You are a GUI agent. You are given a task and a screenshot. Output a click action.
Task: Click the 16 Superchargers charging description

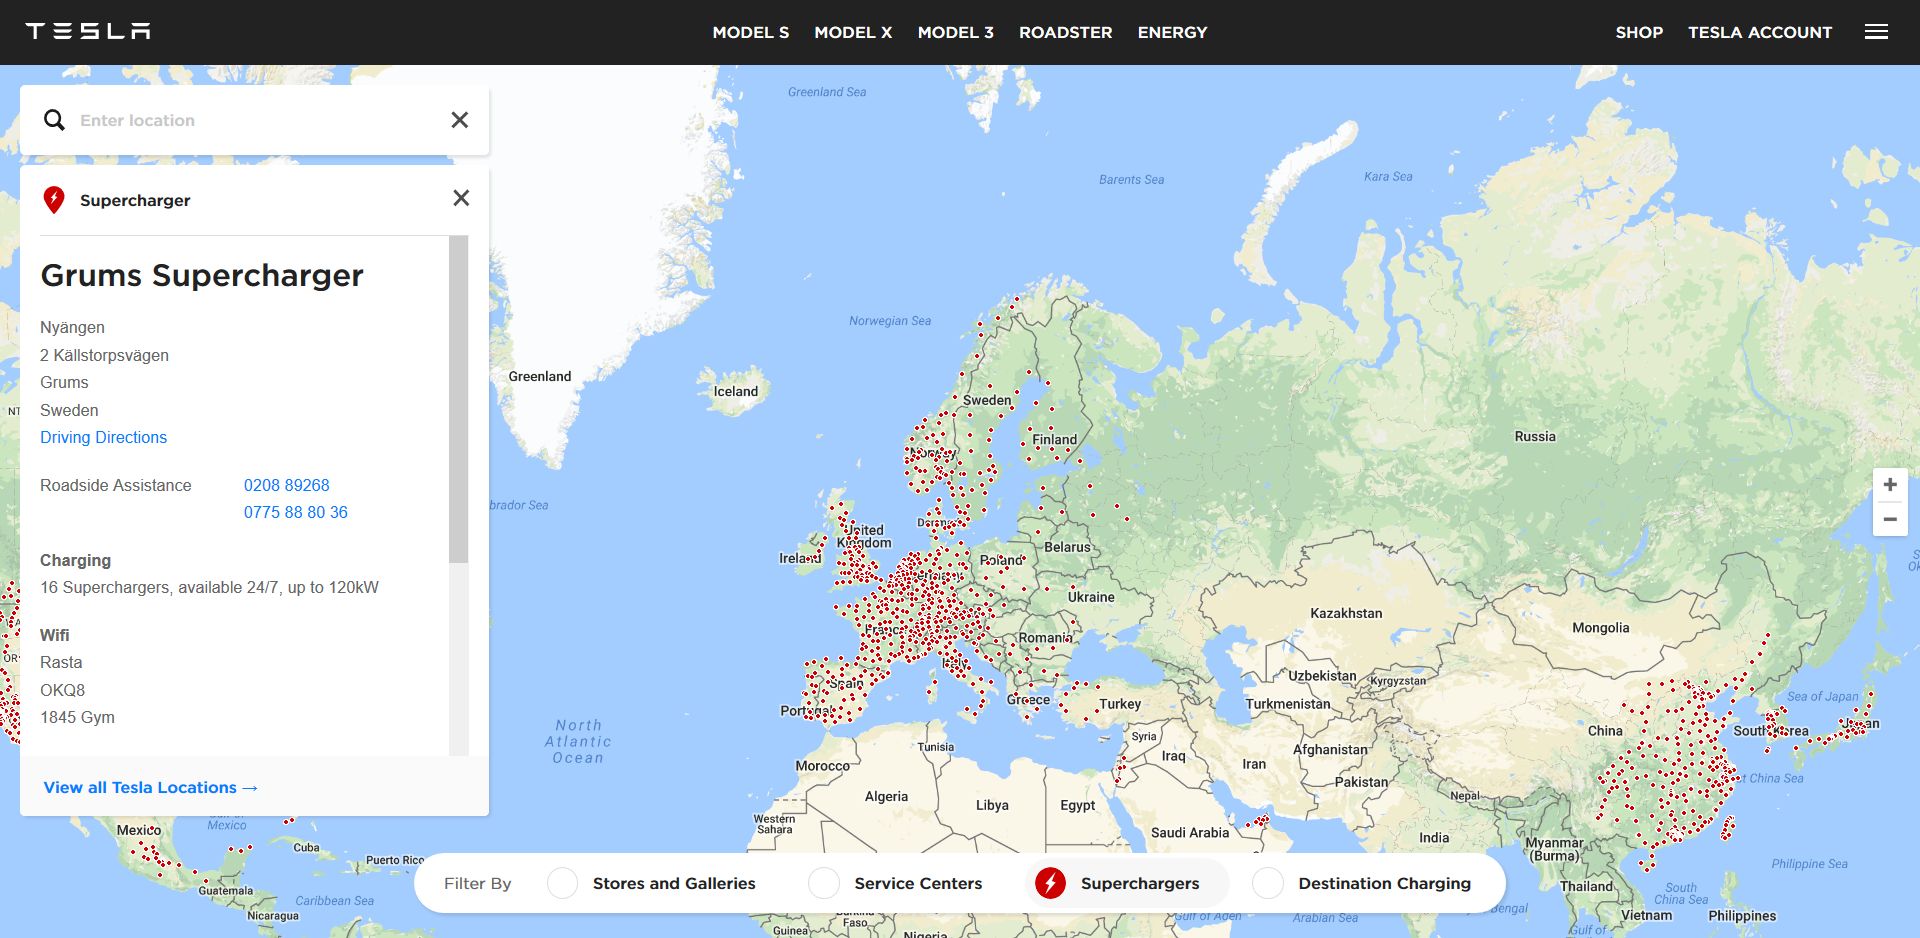pyautogui.click(x=209, y=587)
